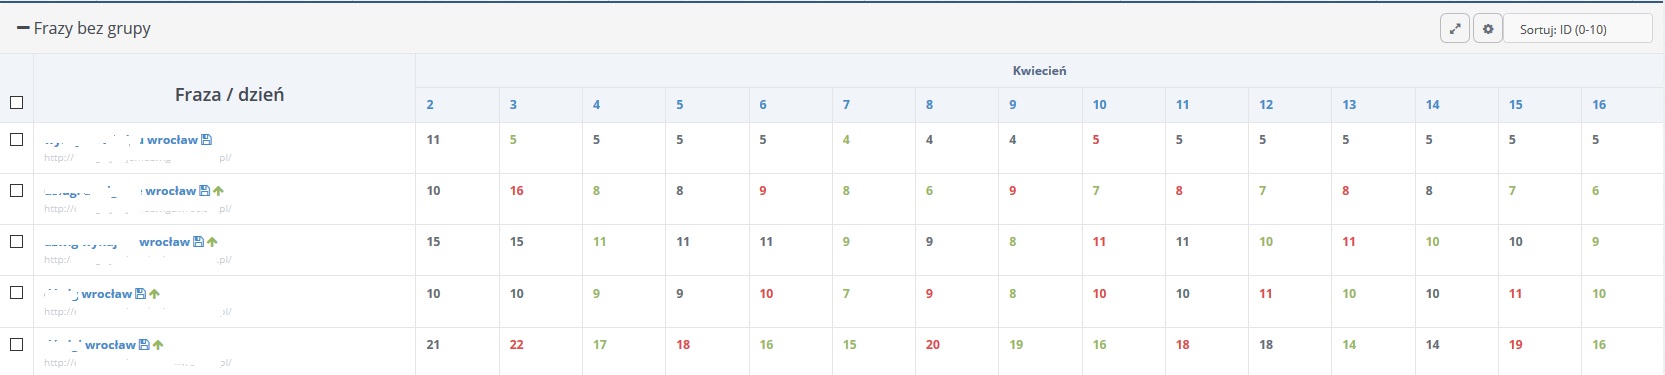Click green 5 under day 3

pyautogui.click(x=513, y=139)
